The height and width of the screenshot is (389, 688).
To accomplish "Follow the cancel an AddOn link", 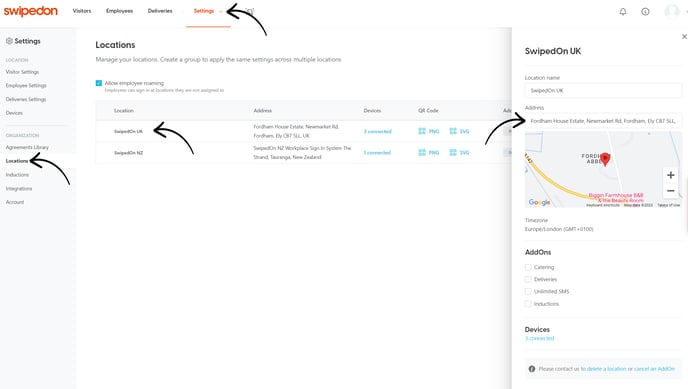I will coord(654,369).
